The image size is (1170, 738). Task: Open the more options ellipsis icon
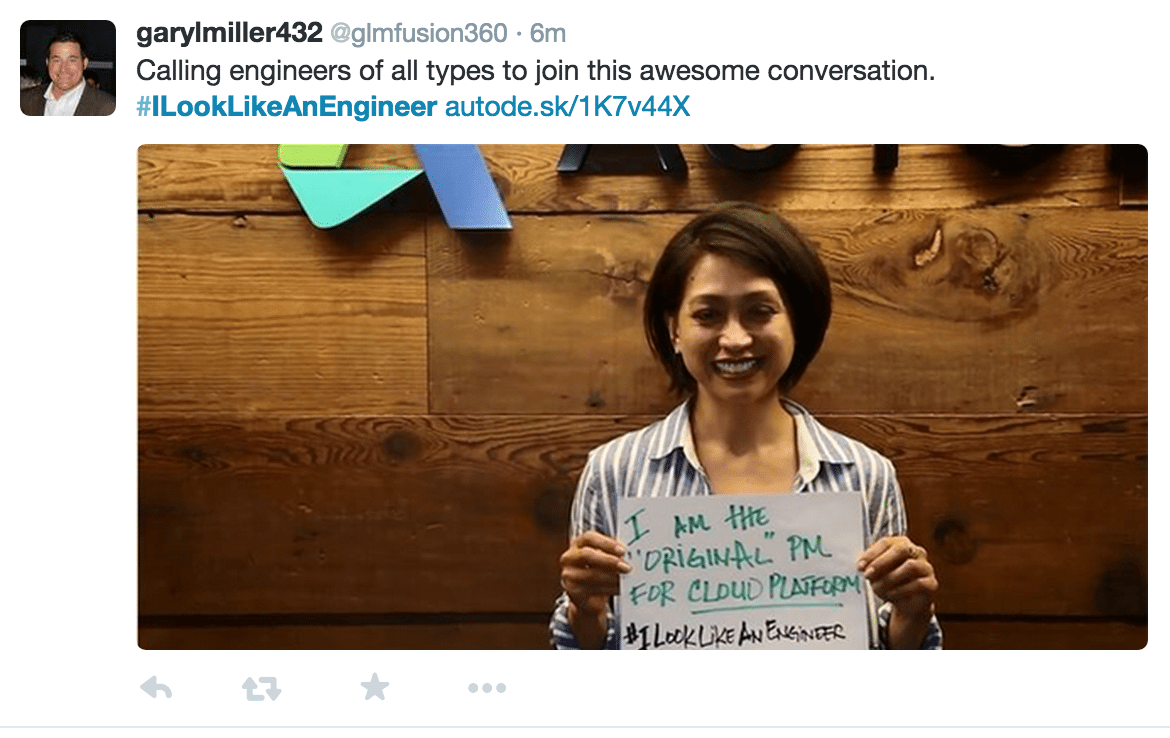(487, 688)
